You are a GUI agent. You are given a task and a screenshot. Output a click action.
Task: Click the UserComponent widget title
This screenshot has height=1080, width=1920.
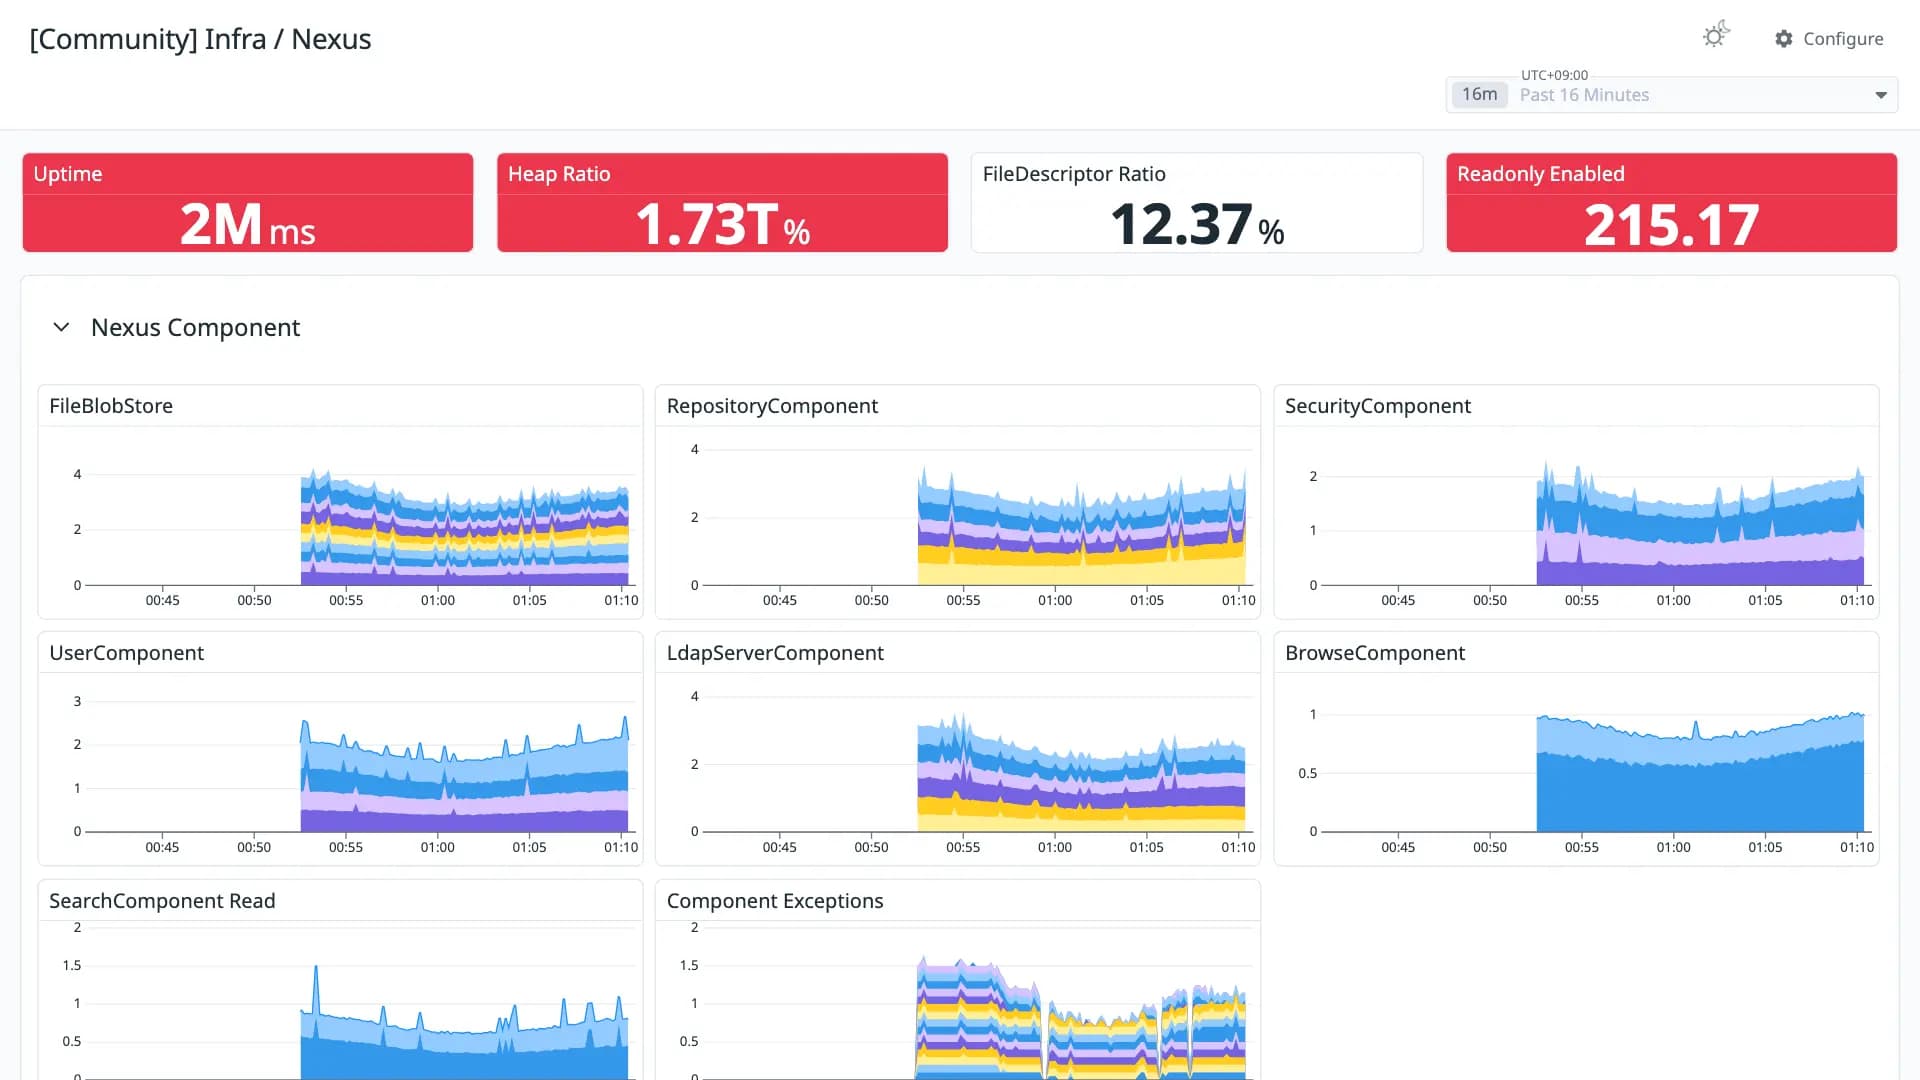click(126, 653)
